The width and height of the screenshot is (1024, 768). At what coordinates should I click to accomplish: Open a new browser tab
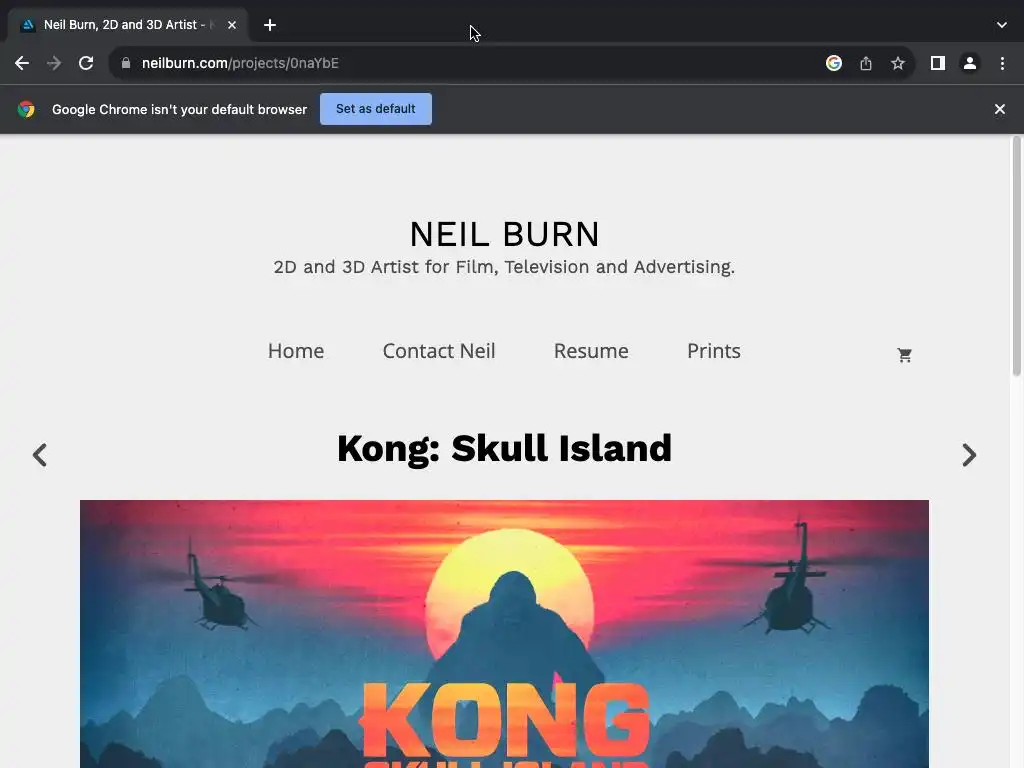pos(270,25)
